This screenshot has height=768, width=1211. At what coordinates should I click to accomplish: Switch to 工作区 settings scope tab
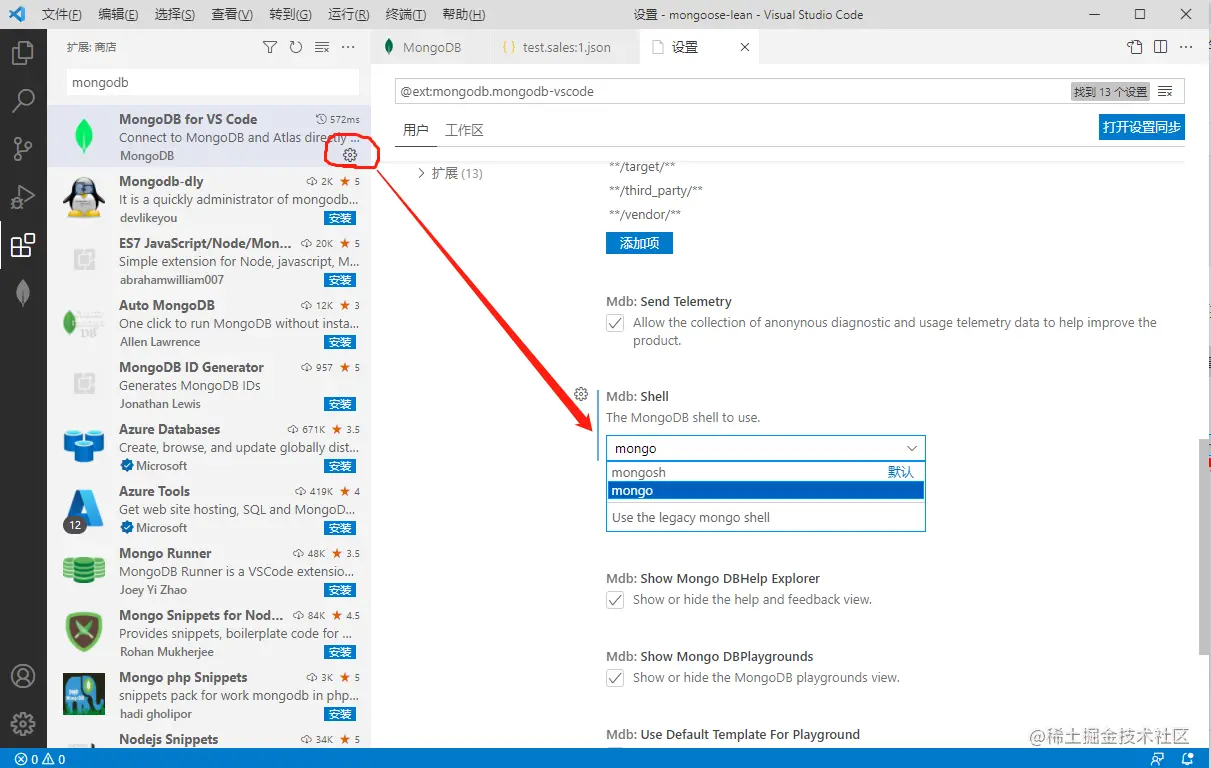coord(464,130)
